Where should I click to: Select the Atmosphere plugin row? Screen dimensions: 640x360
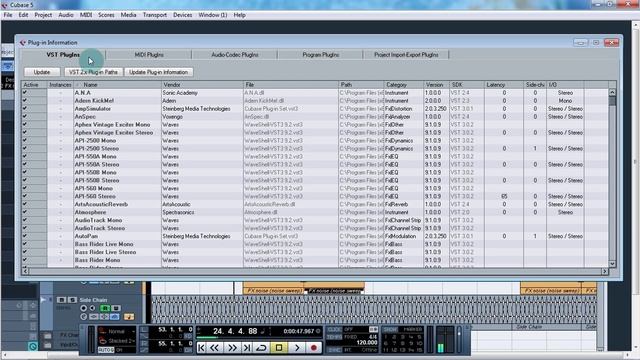coord(315,212)
